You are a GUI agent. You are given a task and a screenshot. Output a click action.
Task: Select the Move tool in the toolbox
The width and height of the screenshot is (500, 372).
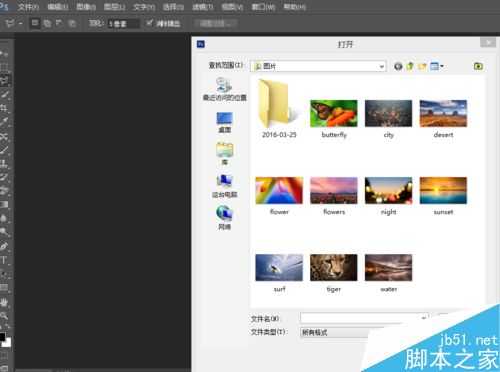coord(4,54)
